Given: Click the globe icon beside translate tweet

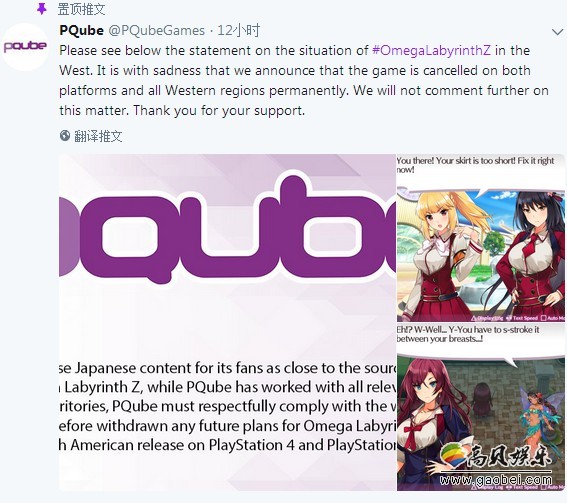Looking at the screenshot, I should (65, 136).
